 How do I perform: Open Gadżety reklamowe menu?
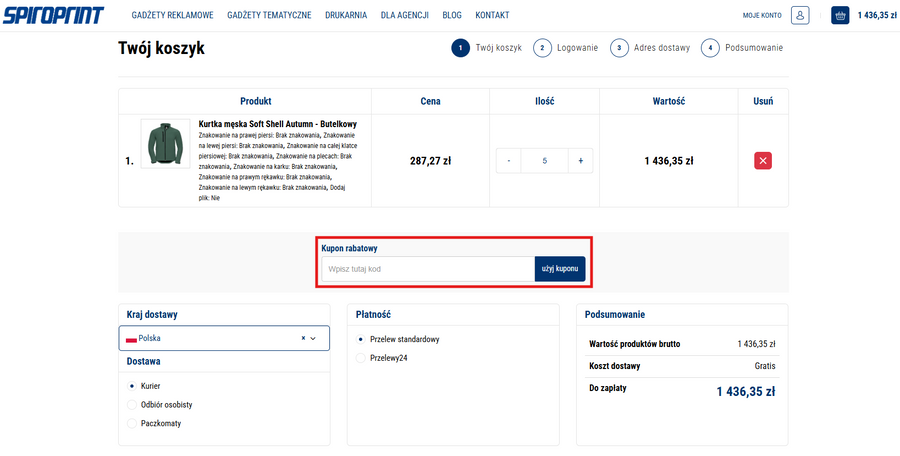click(x=172, y=15)
